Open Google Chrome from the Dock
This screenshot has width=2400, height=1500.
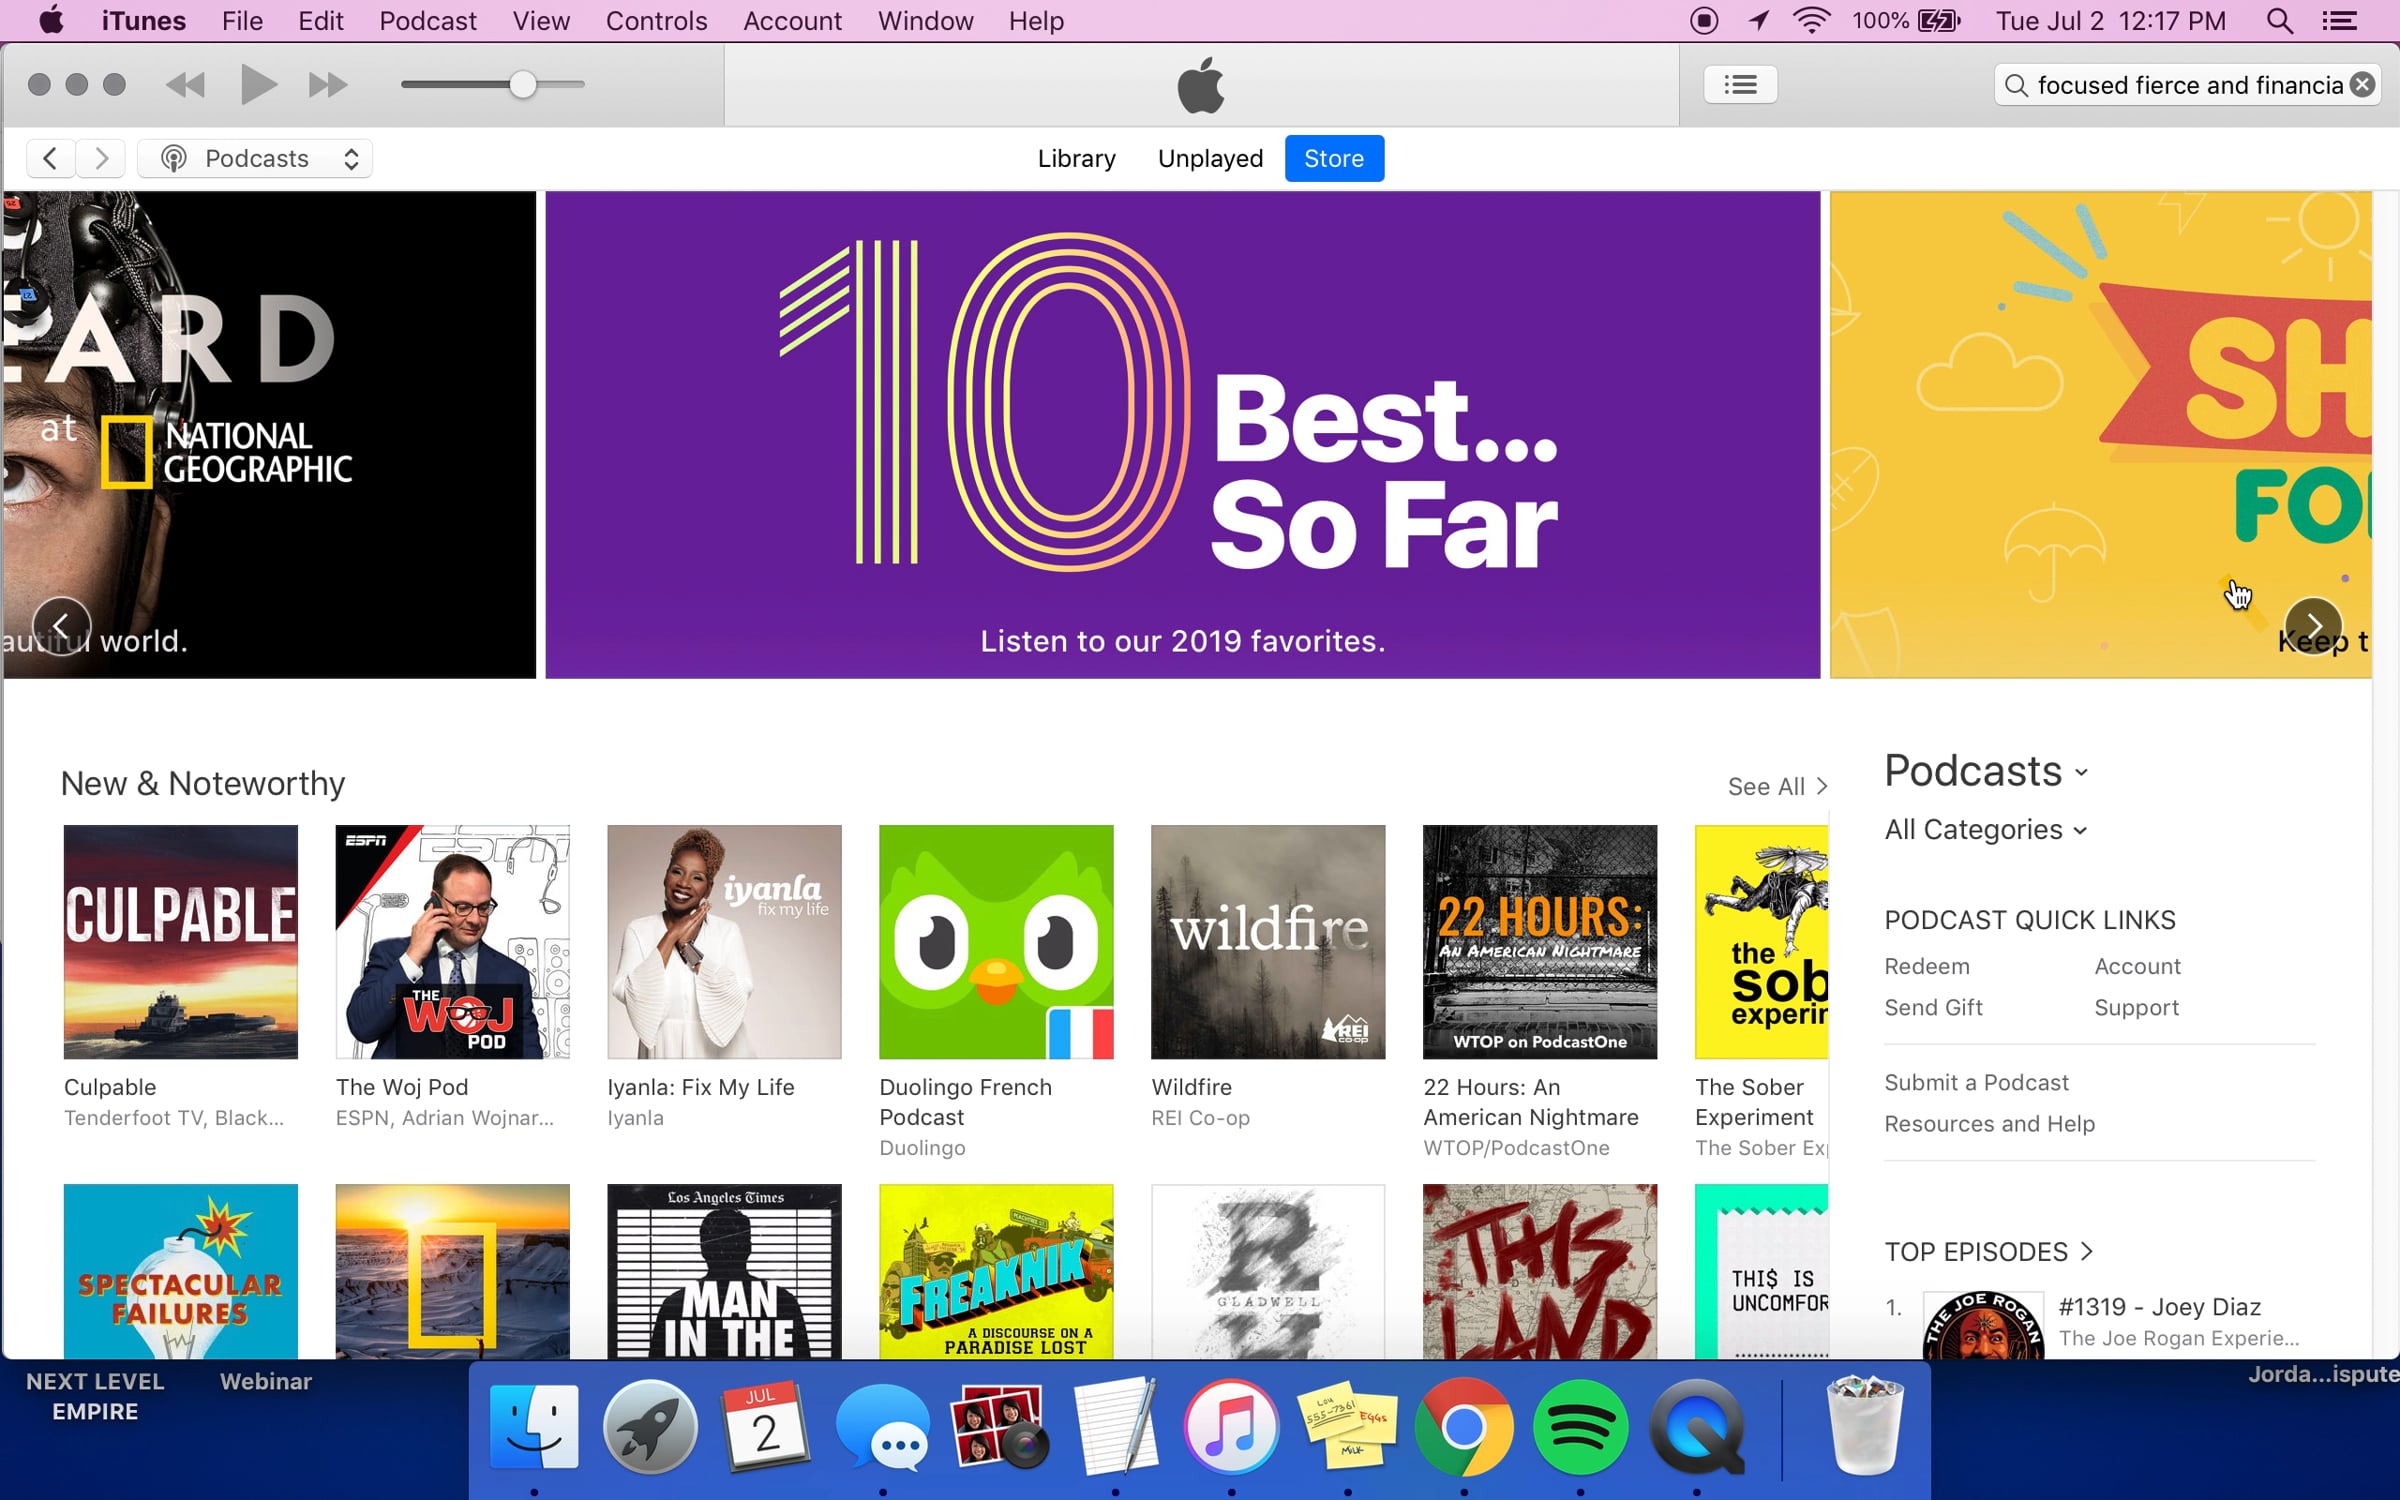[x=1464, y=1427]
